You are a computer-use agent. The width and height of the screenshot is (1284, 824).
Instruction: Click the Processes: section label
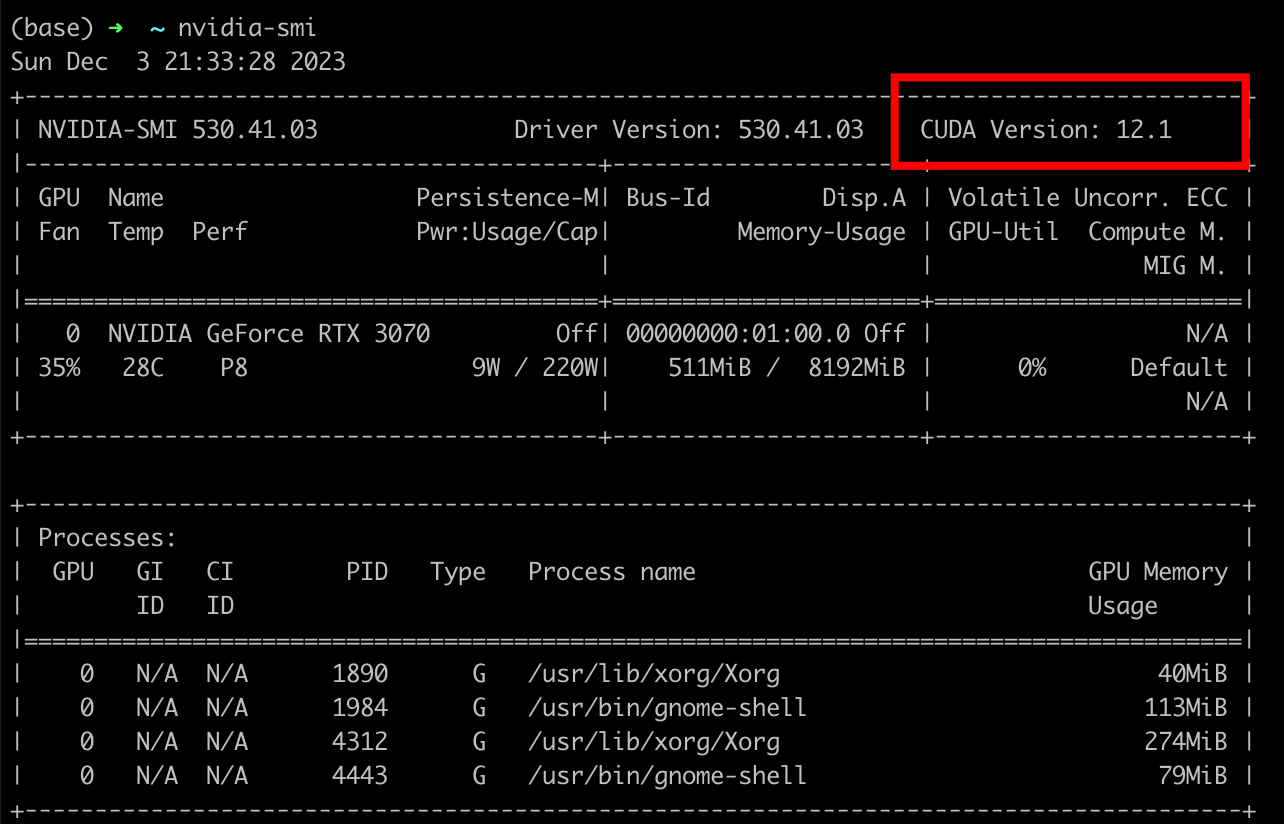(107, 538)
